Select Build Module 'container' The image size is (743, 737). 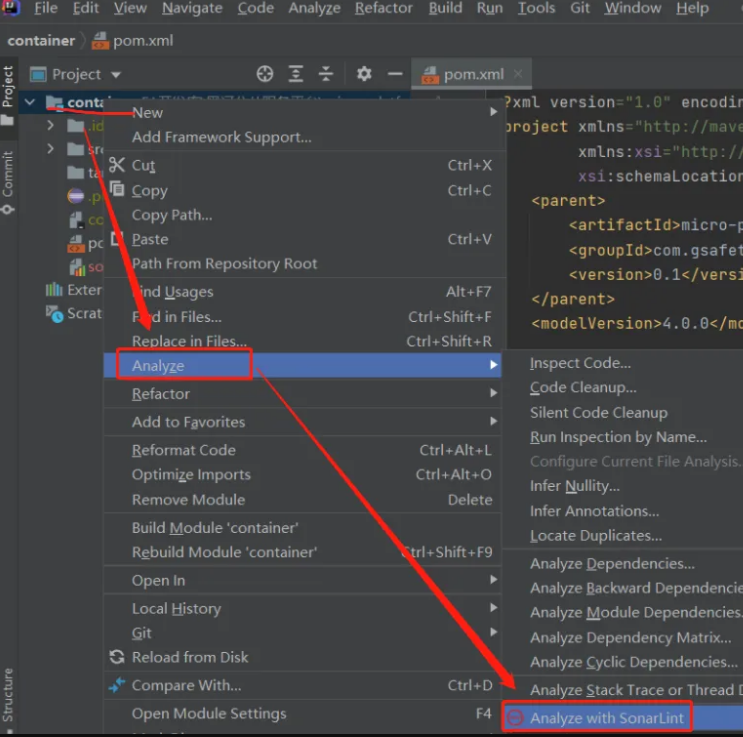pos(215,528)
